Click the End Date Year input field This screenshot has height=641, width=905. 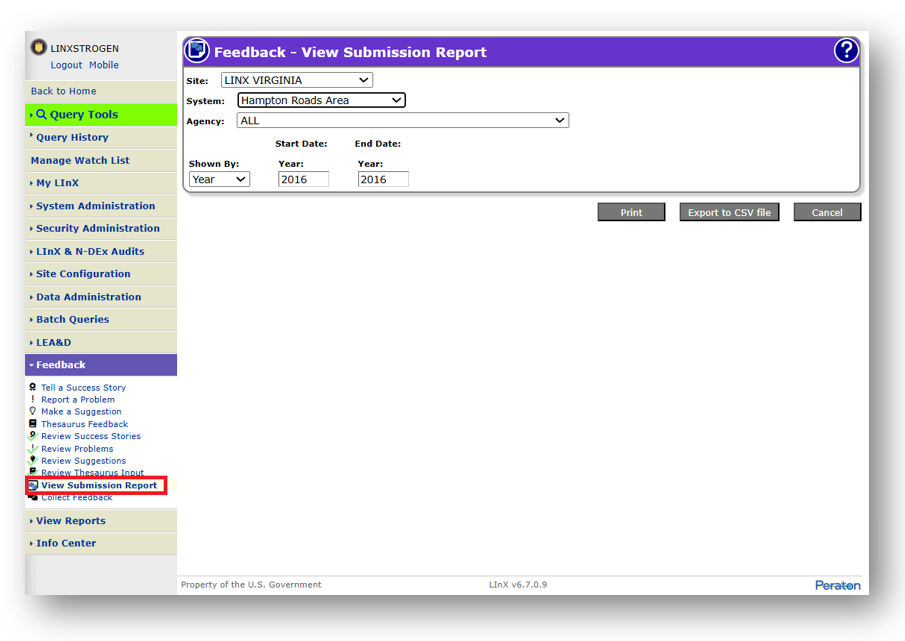click(x=383, y=179)
